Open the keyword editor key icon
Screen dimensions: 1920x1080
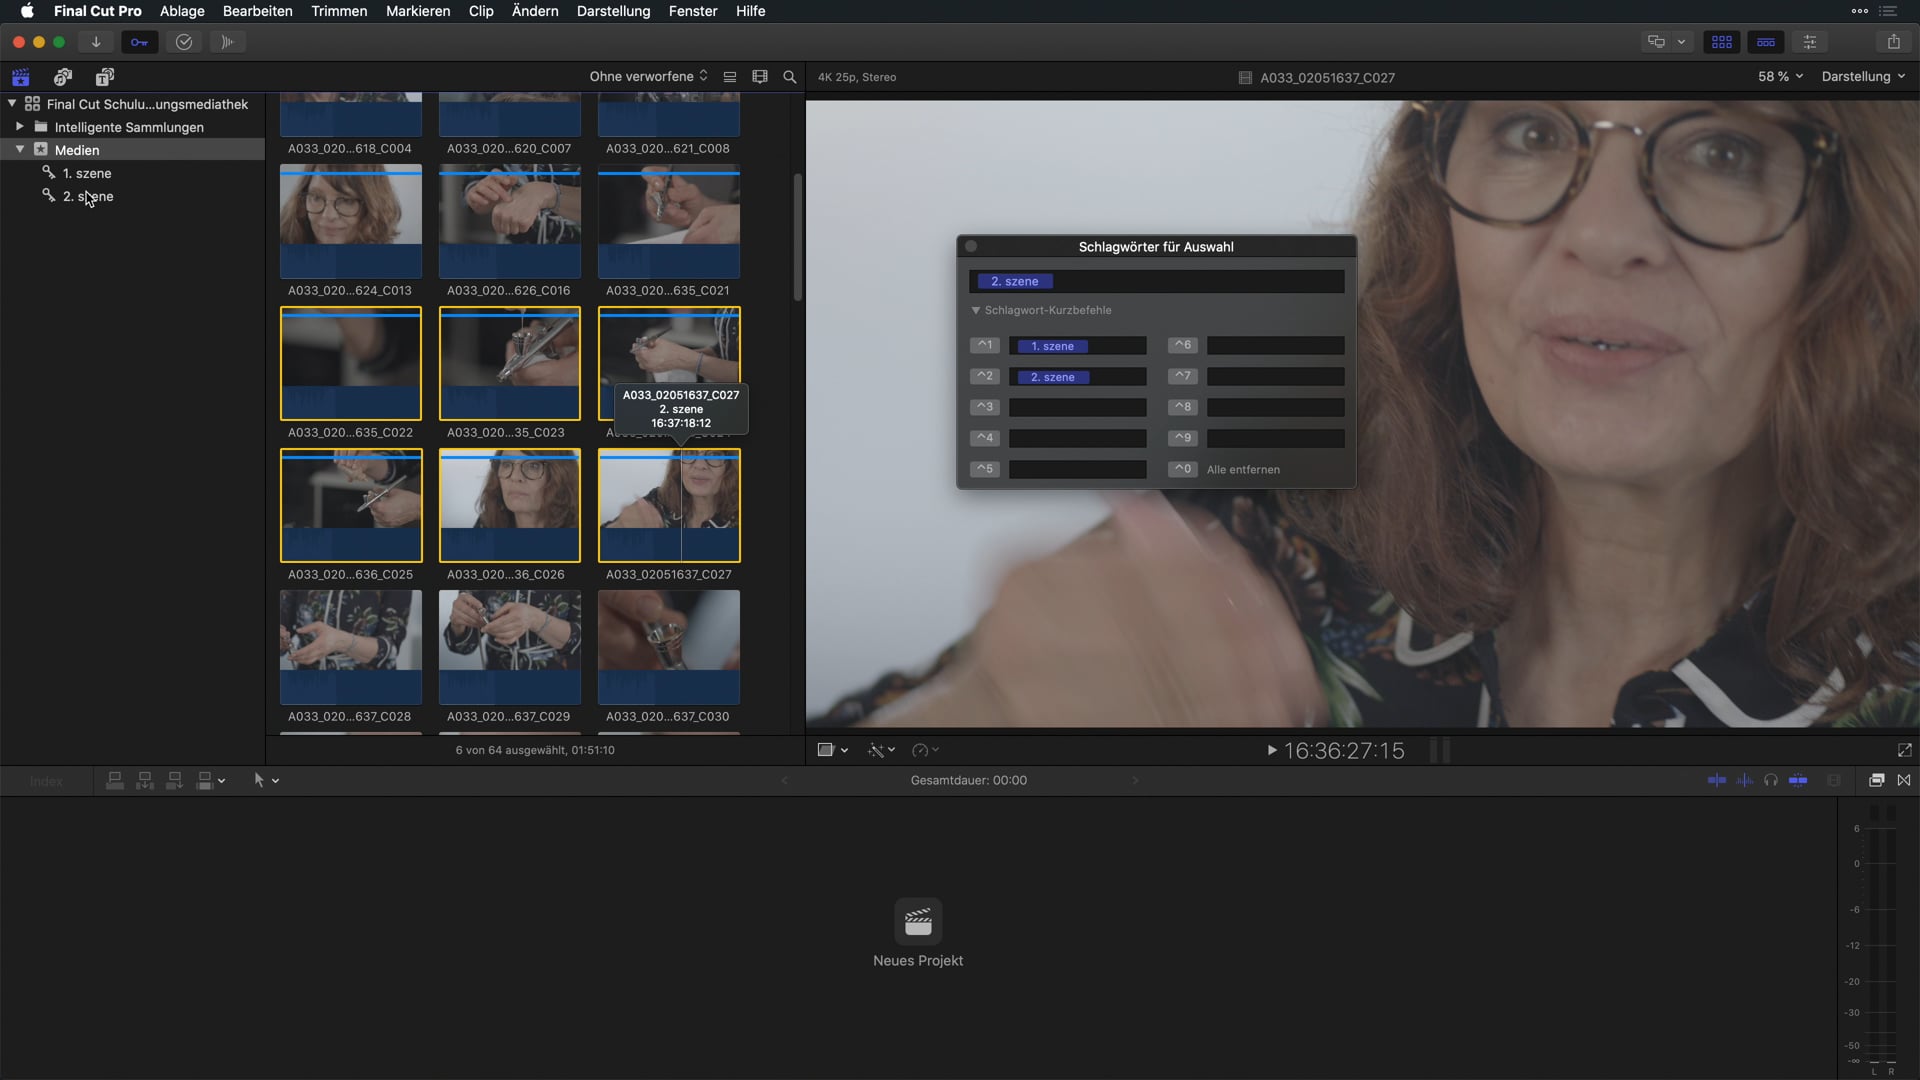139,42
